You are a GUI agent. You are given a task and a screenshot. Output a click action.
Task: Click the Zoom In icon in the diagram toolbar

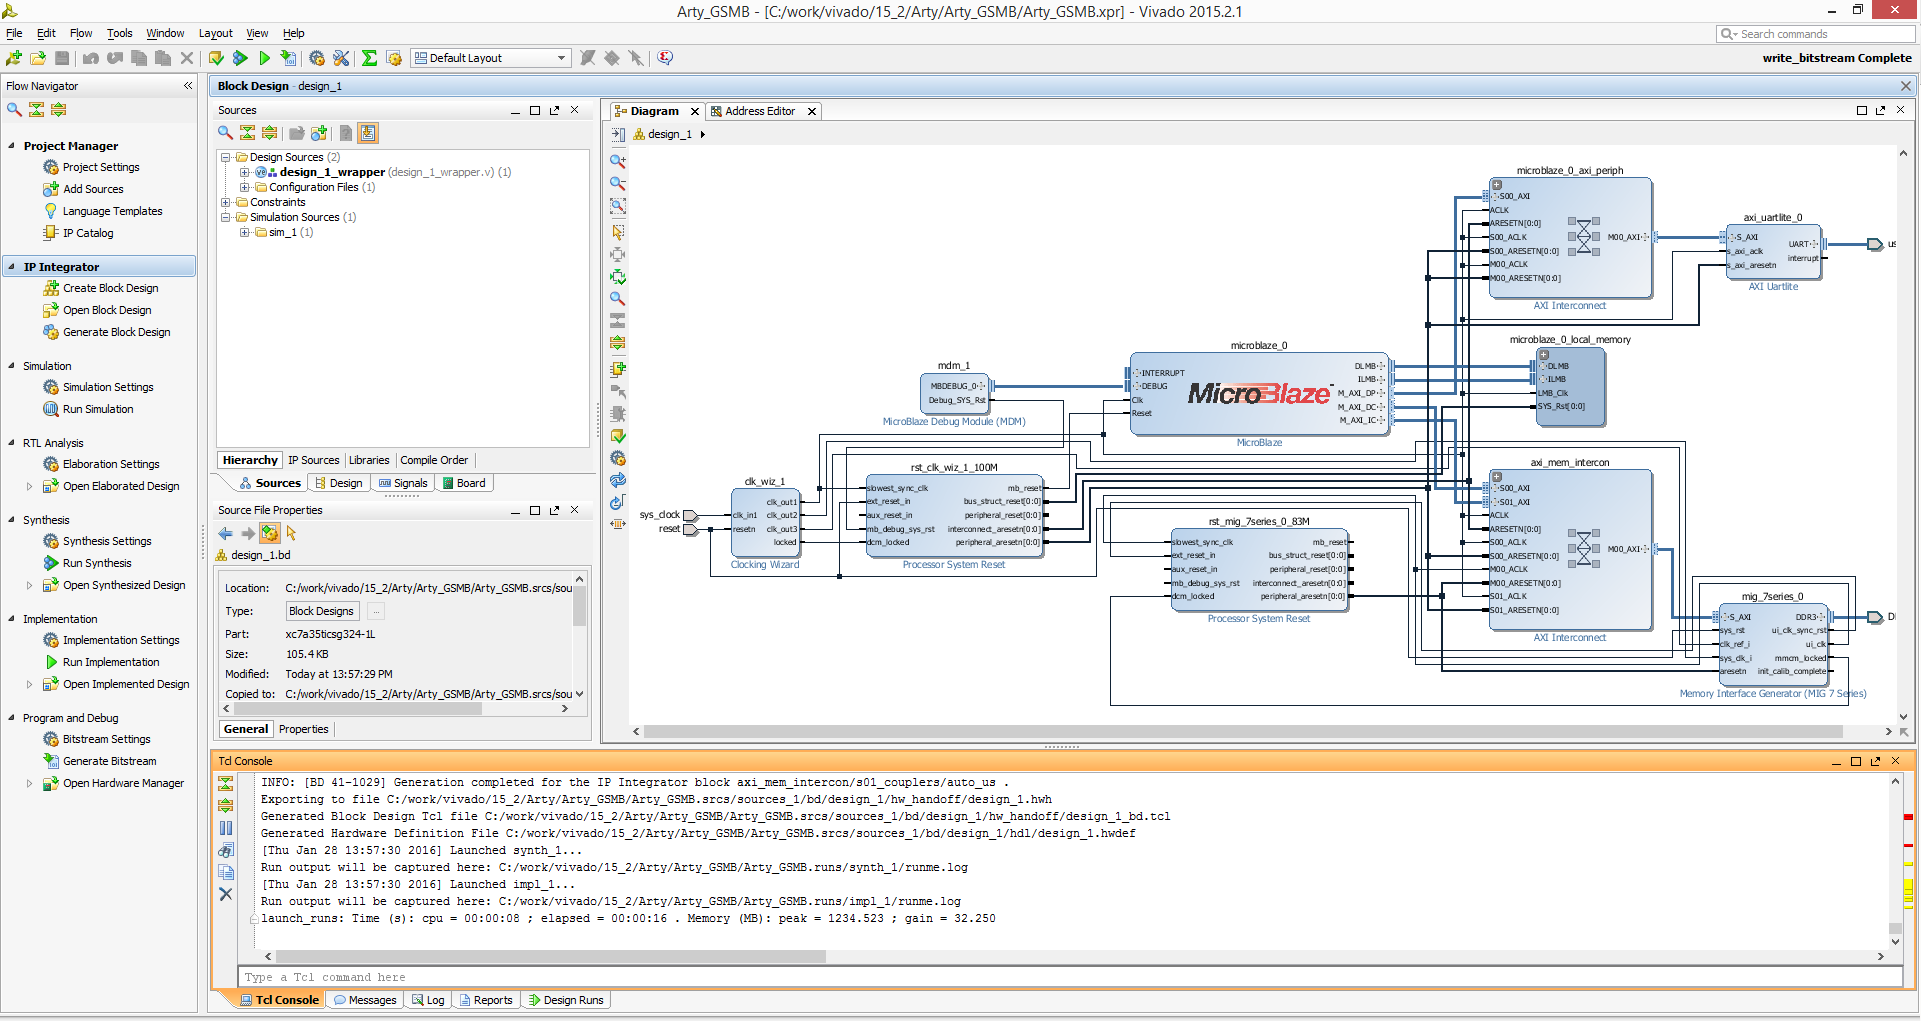pos(618,161)
